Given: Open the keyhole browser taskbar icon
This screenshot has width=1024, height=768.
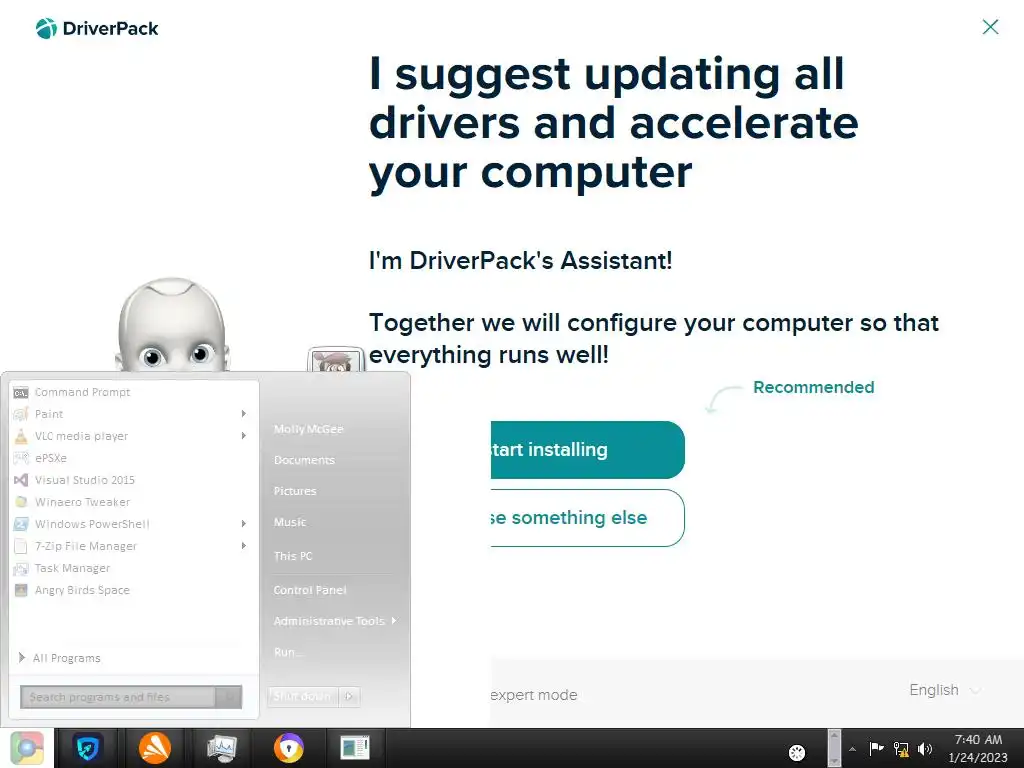Looking at the screenshot, I should pos(288,748).
